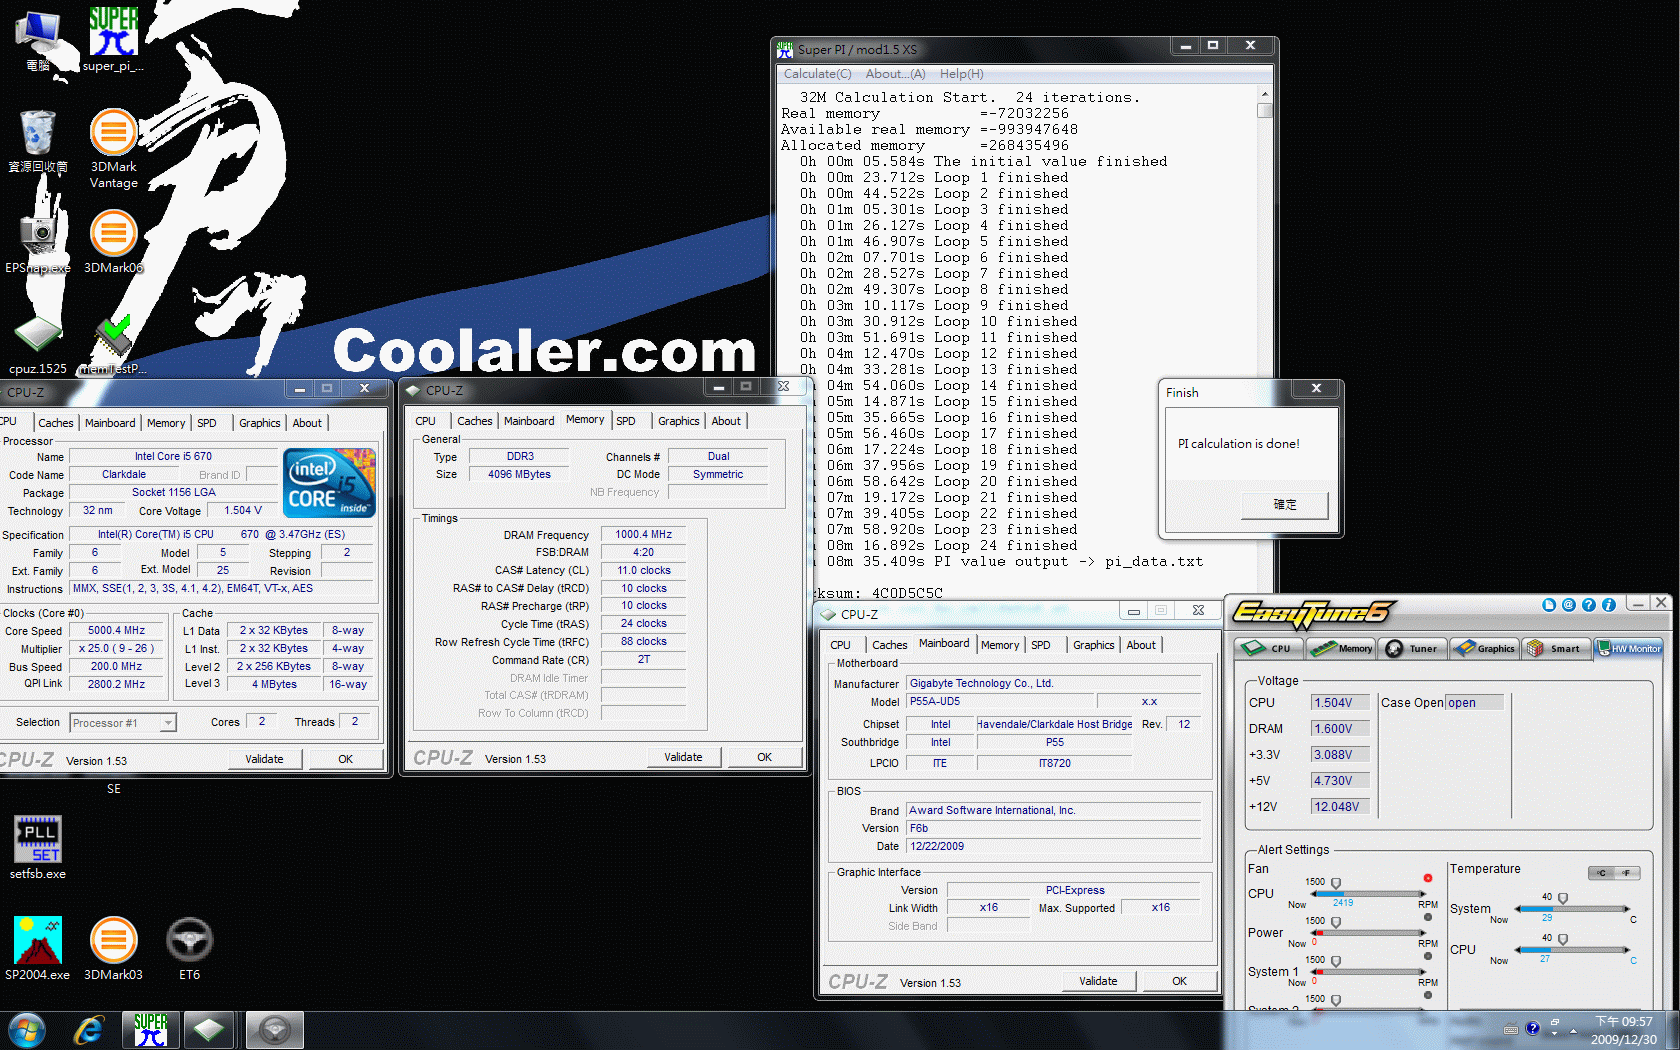Screen dimensions: 1680x1050
Task: Open the ET6 desktop icon
Action: pos(189,948)
